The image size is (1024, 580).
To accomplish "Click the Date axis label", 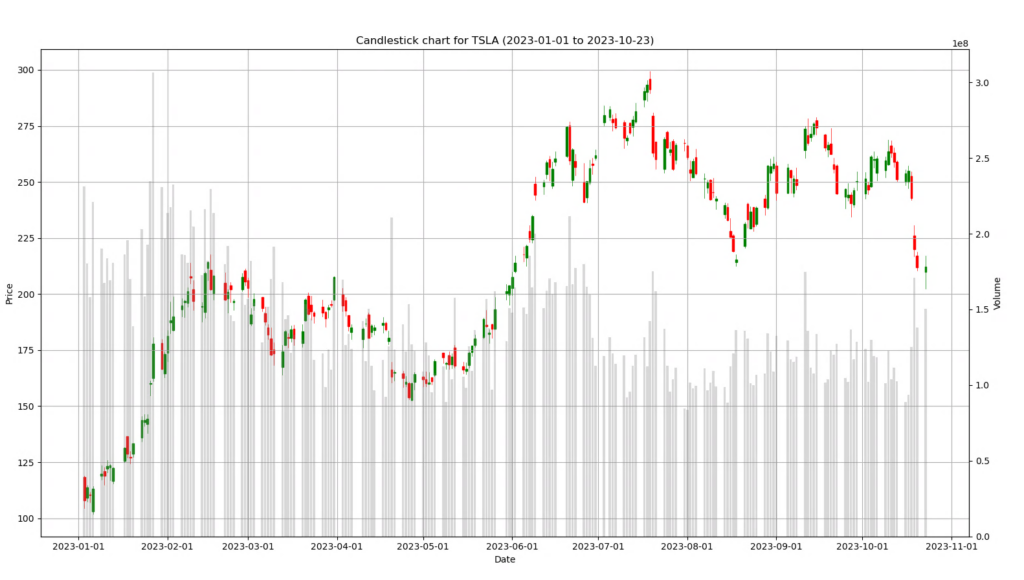I will 505,561.
